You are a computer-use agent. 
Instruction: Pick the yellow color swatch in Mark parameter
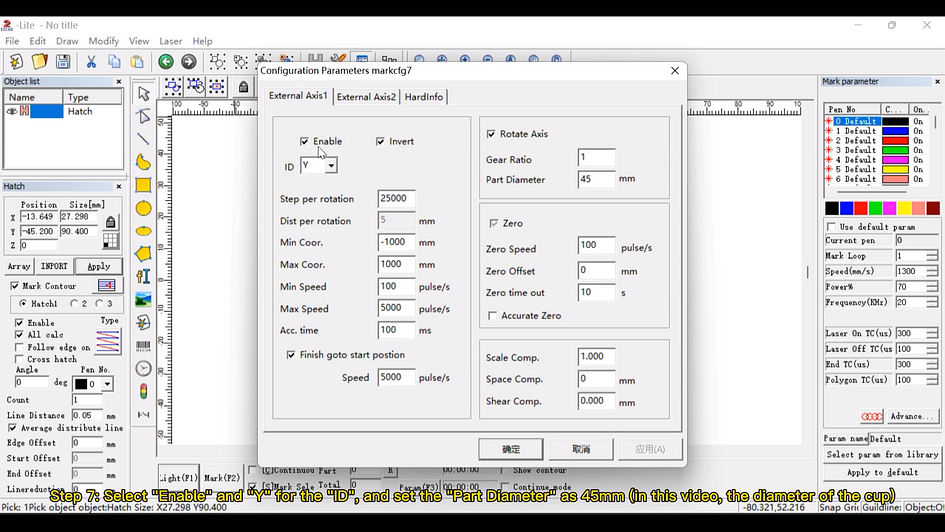coord(904,208)
